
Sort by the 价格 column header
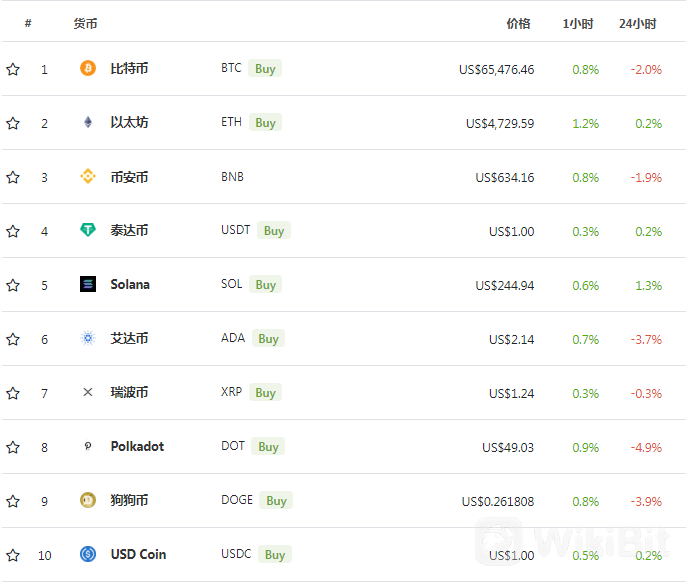point(518,24)
